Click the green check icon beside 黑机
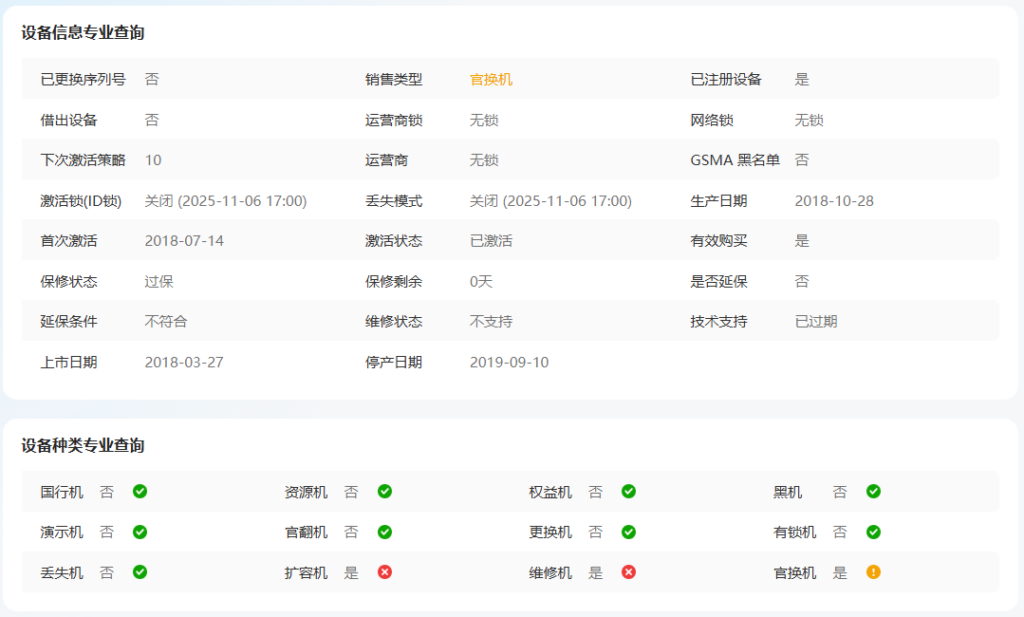The height and width of the screenshot is (617, 1024). pos(873,491)
